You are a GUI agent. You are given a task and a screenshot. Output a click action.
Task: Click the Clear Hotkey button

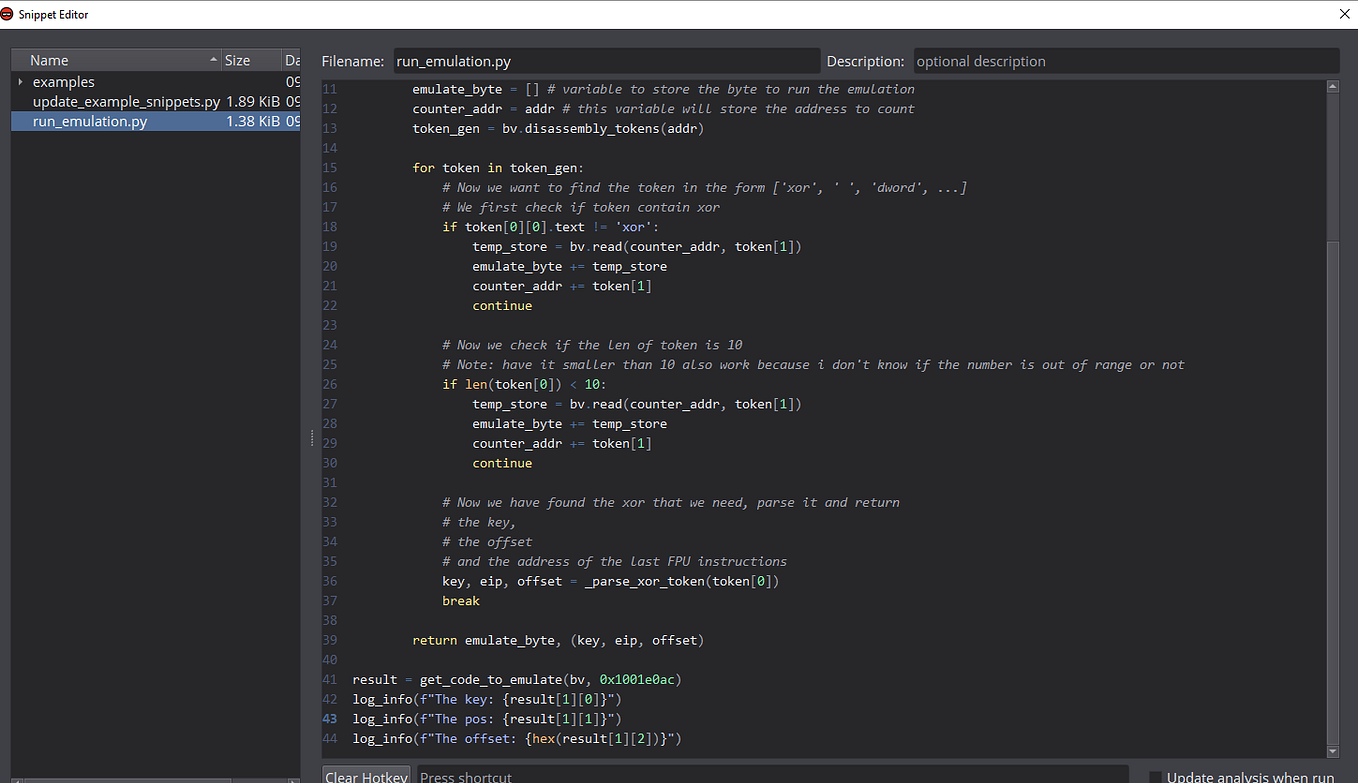click(366, 776)
